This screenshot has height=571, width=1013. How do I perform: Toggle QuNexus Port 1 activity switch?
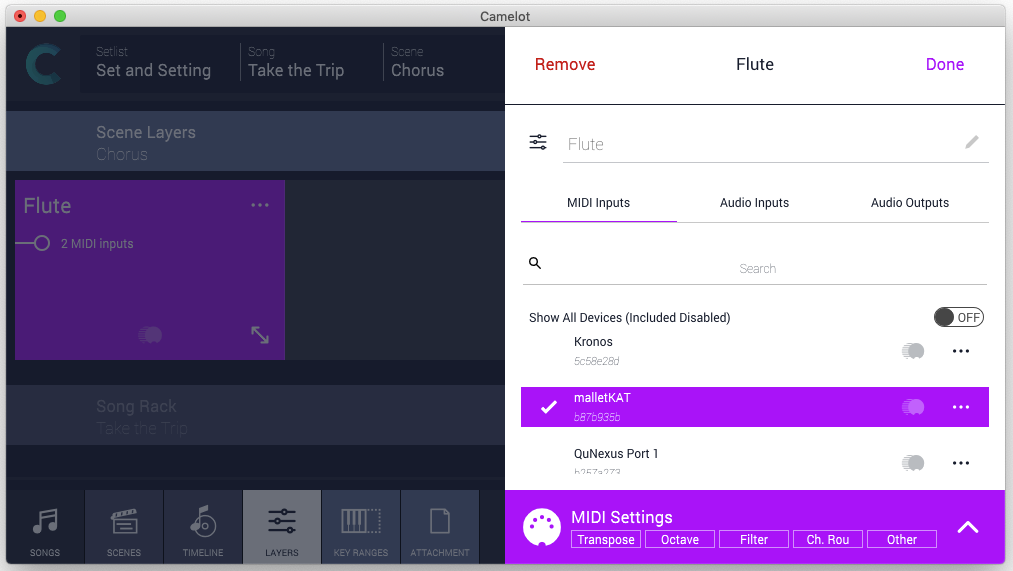click(913, 463)
